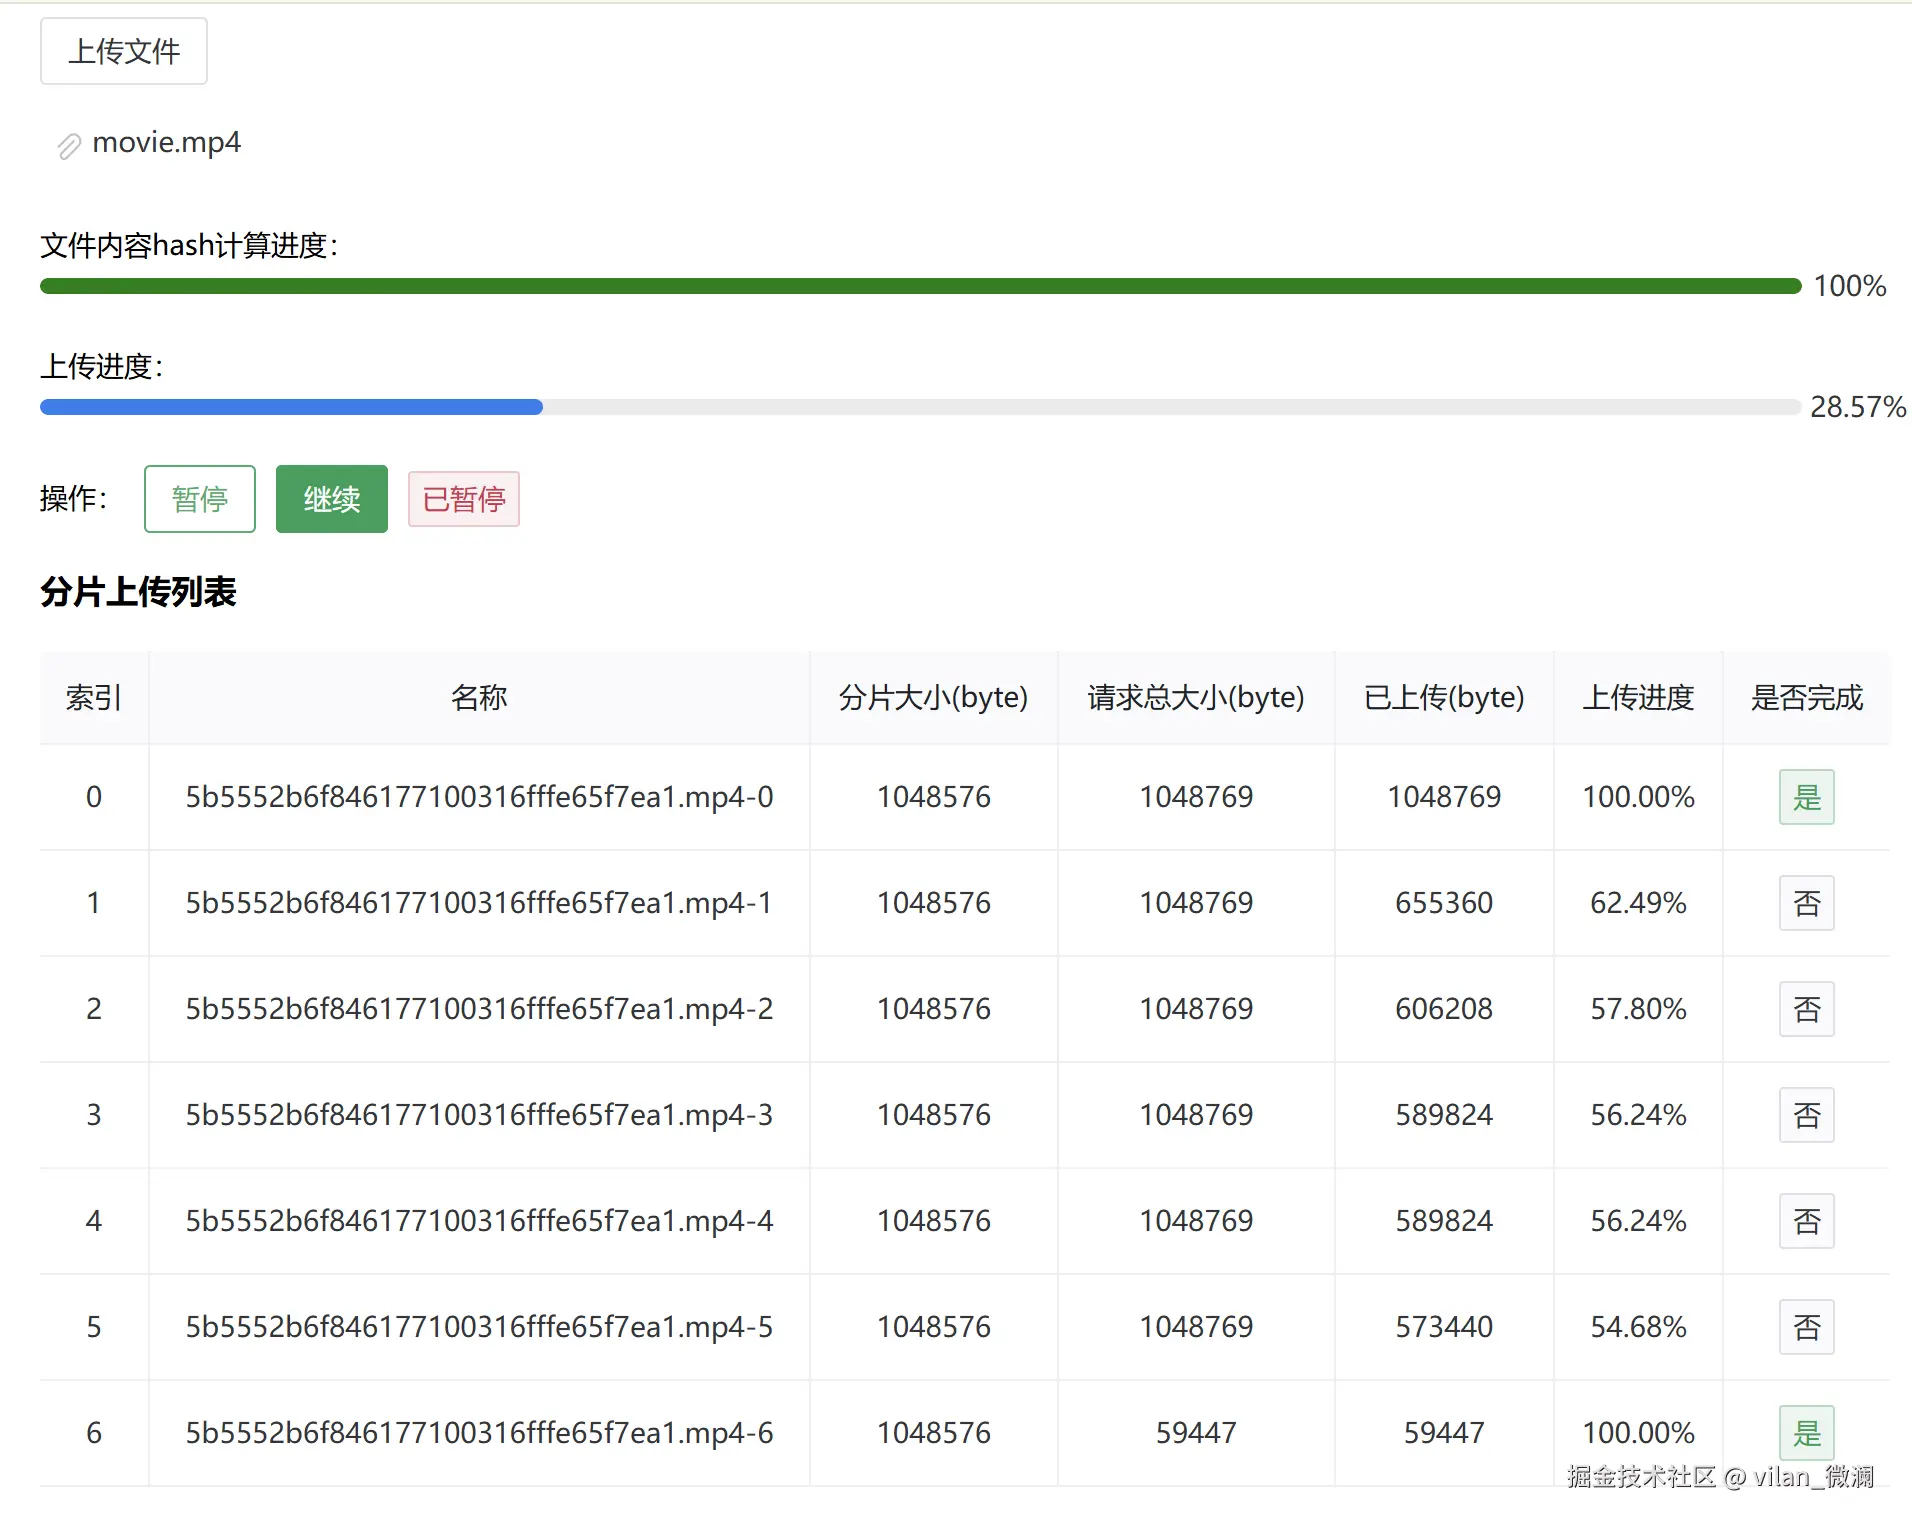
Task: Click the 已上传(byte) column header
Action: click(x=1444, y=697)
